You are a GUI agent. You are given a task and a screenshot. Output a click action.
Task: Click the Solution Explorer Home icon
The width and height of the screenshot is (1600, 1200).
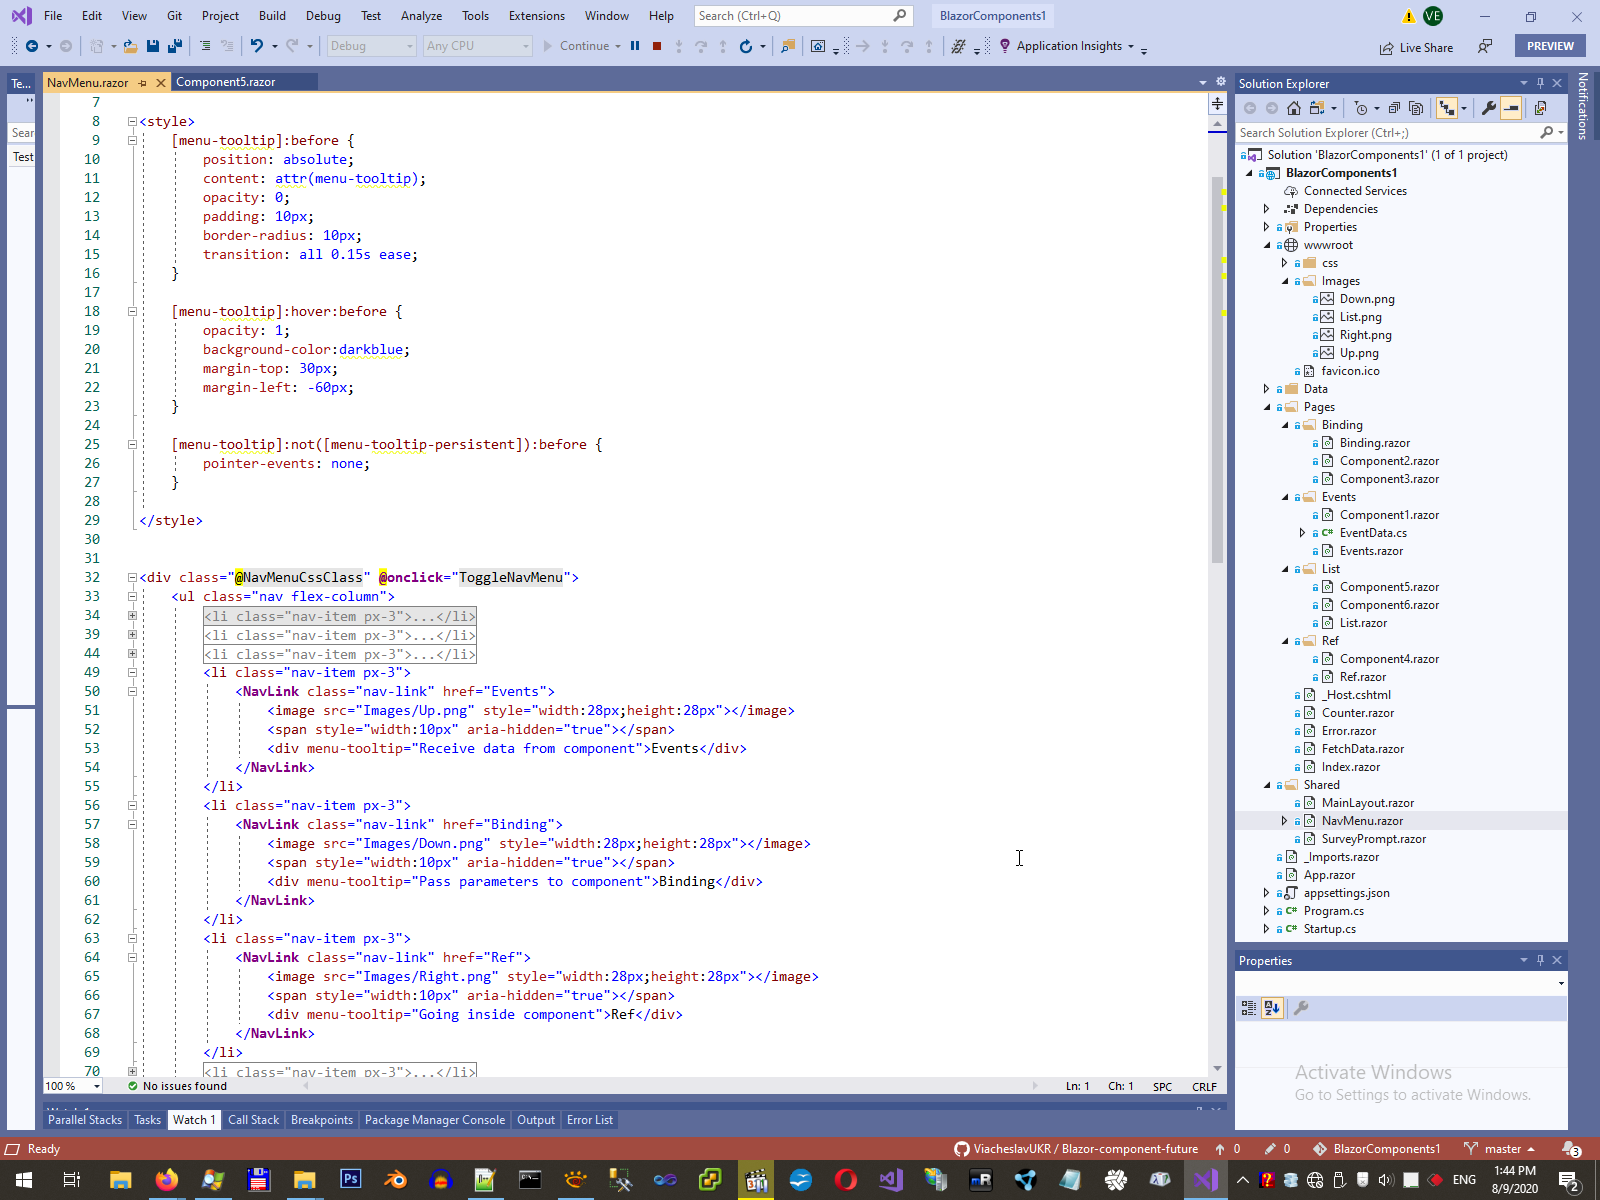pos(1294,108)
